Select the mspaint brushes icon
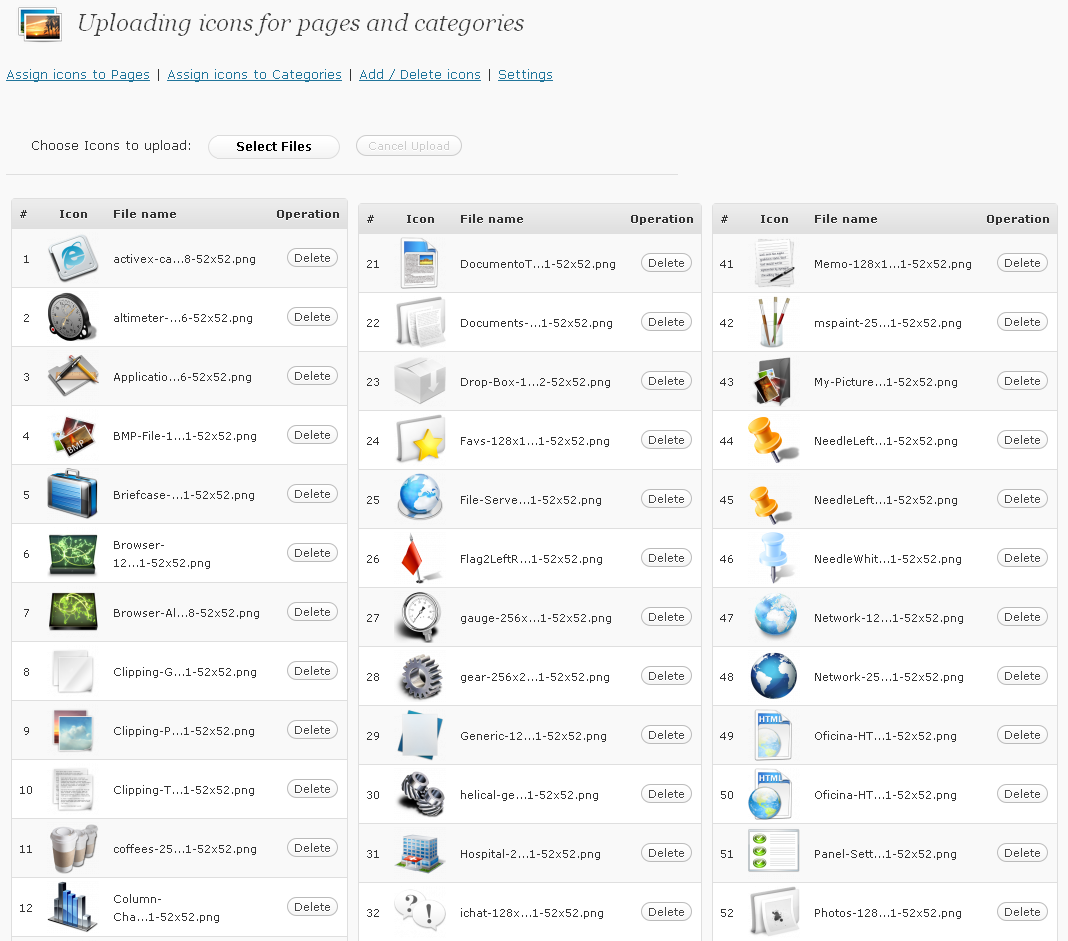 pyautogui.click(x=774, y=322)
